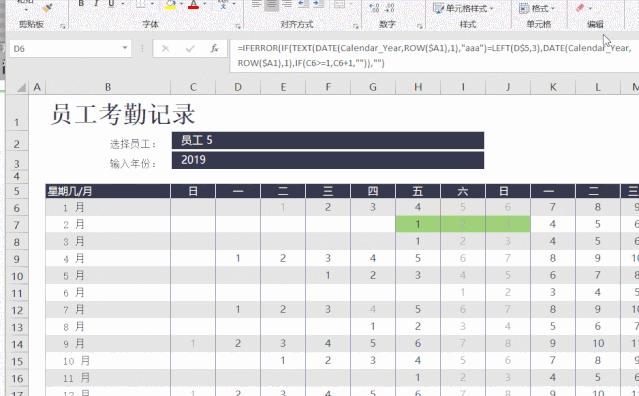The height and width of the screenshot is (396, 639).
Task: Cancel formula entry with X icon
Action: [165, 49]
